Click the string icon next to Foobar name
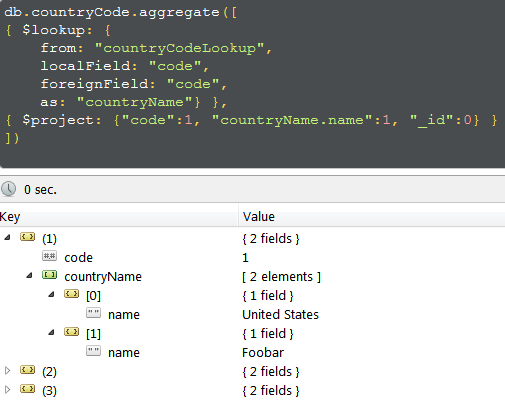This screenshot has width=505, height=408. click(x=93, y=351)
